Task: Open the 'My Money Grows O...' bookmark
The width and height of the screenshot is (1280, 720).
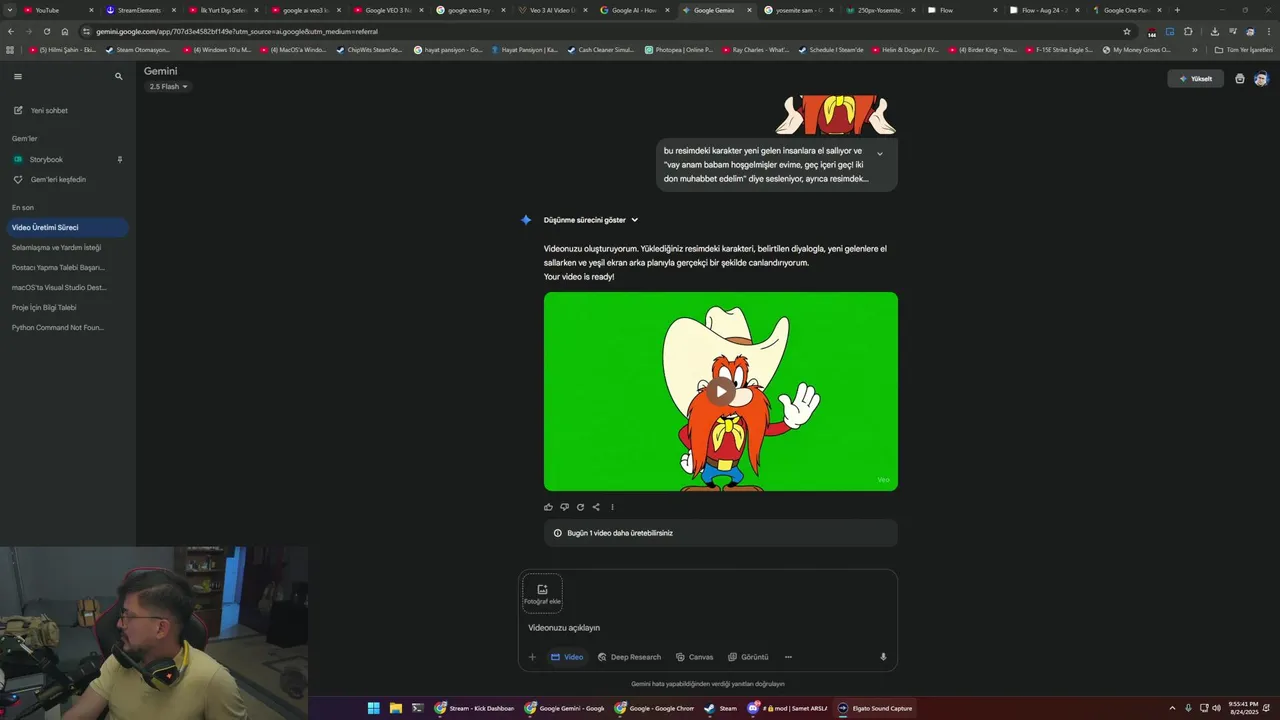Action: click(1136, 49)
